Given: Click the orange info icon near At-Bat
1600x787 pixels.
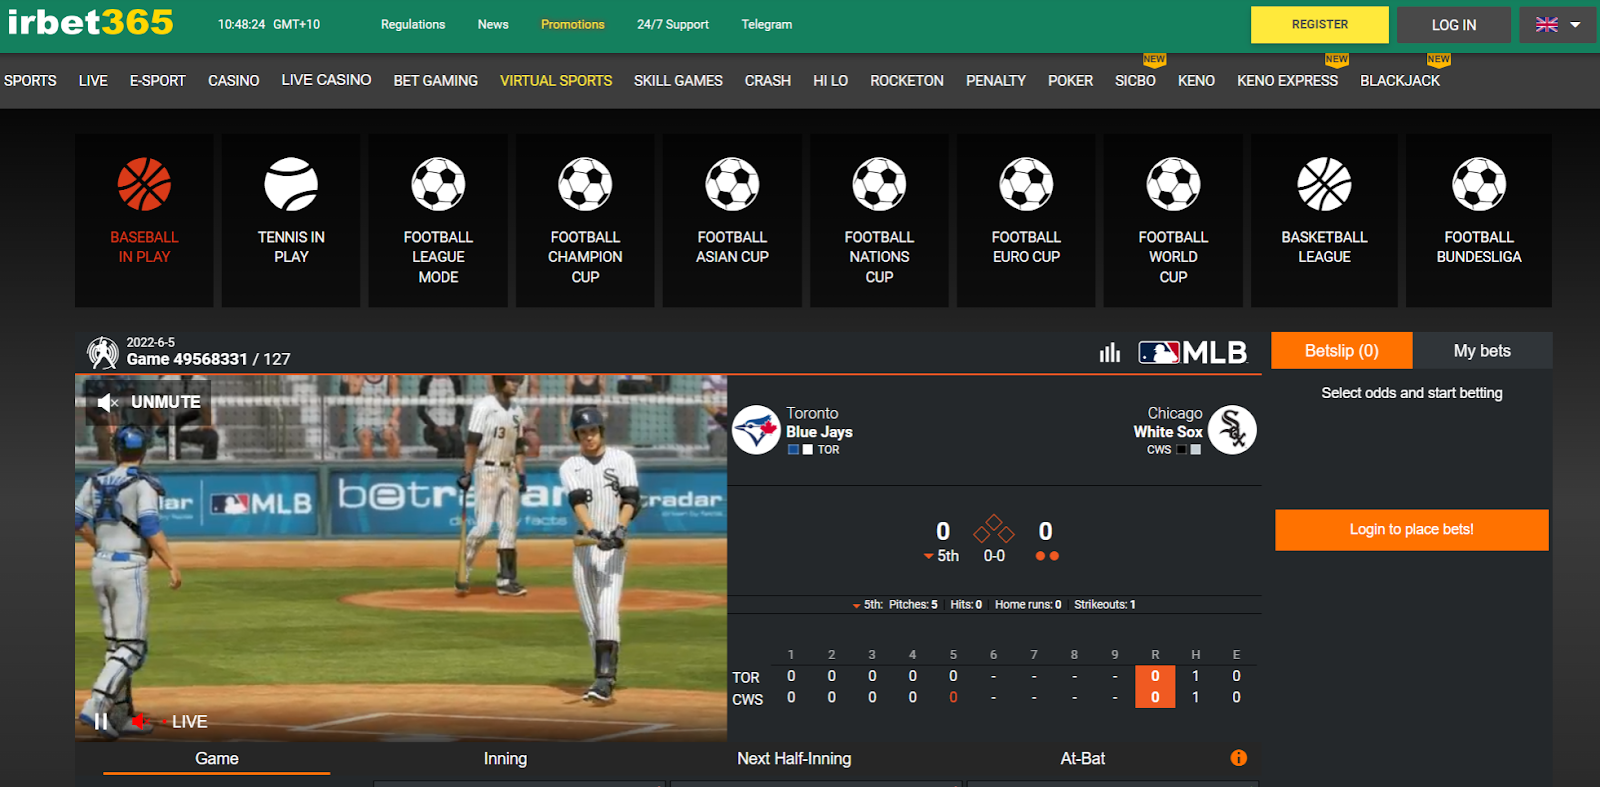Looking at the screenshot, I should [1239, 758].
